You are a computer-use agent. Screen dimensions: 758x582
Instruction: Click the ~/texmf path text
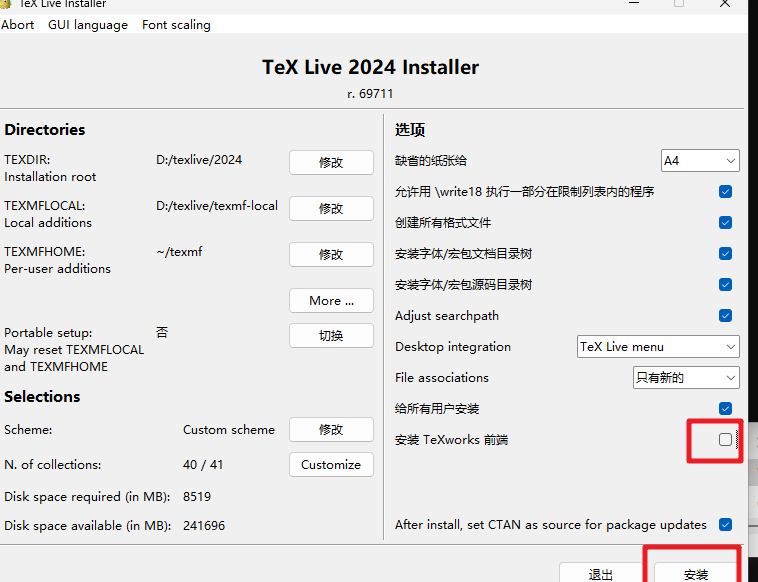coord(179,252)
